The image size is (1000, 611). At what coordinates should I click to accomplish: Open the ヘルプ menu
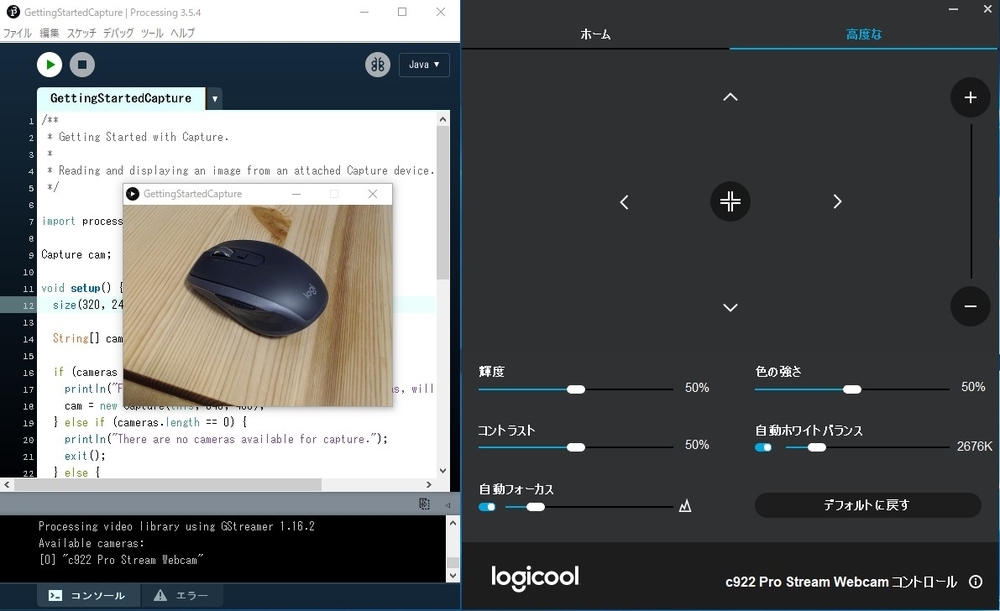[182, 33]
